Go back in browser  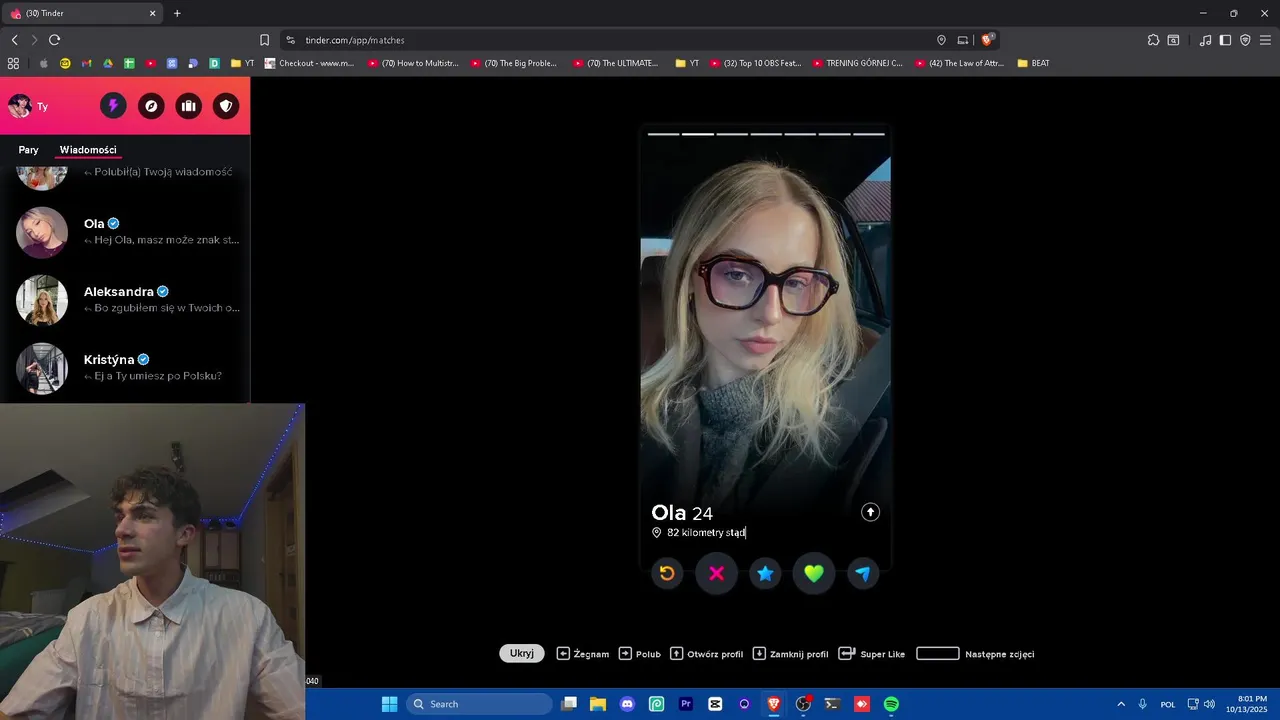[15, 40]
